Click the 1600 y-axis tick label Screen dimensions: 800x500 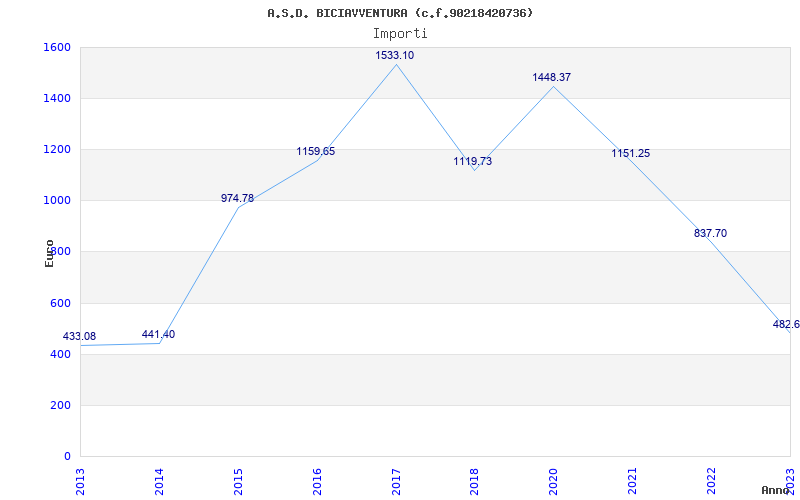pos(58,47)
